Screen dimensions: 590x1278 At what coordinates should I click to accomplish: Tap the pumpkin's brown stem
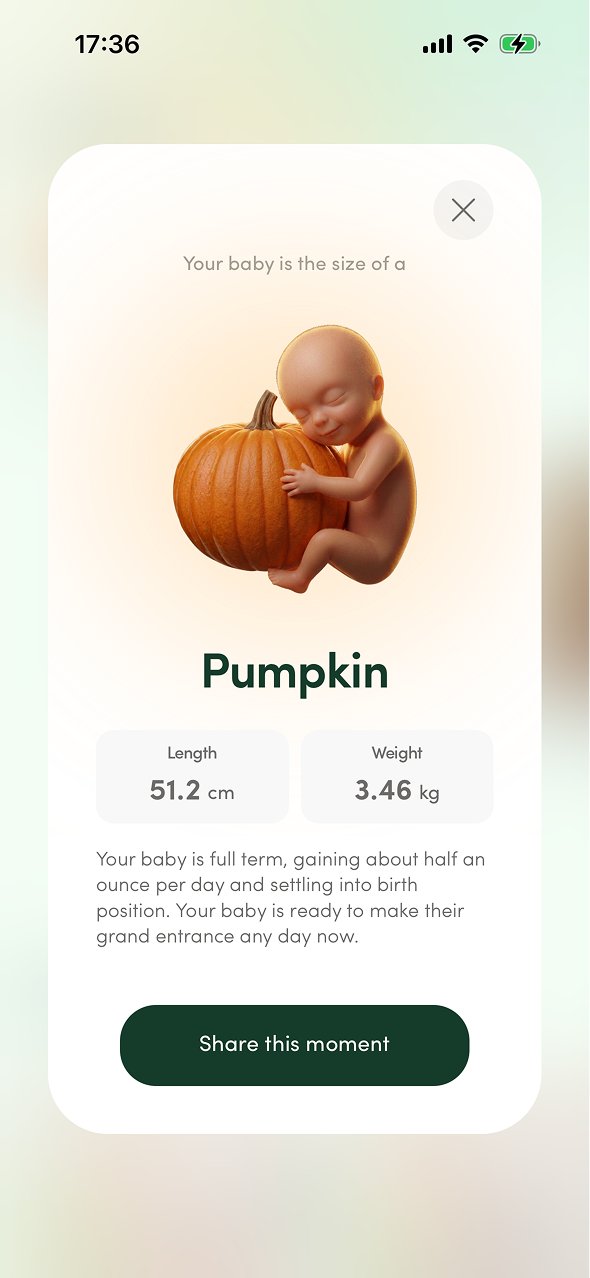(x=264, y=410)
